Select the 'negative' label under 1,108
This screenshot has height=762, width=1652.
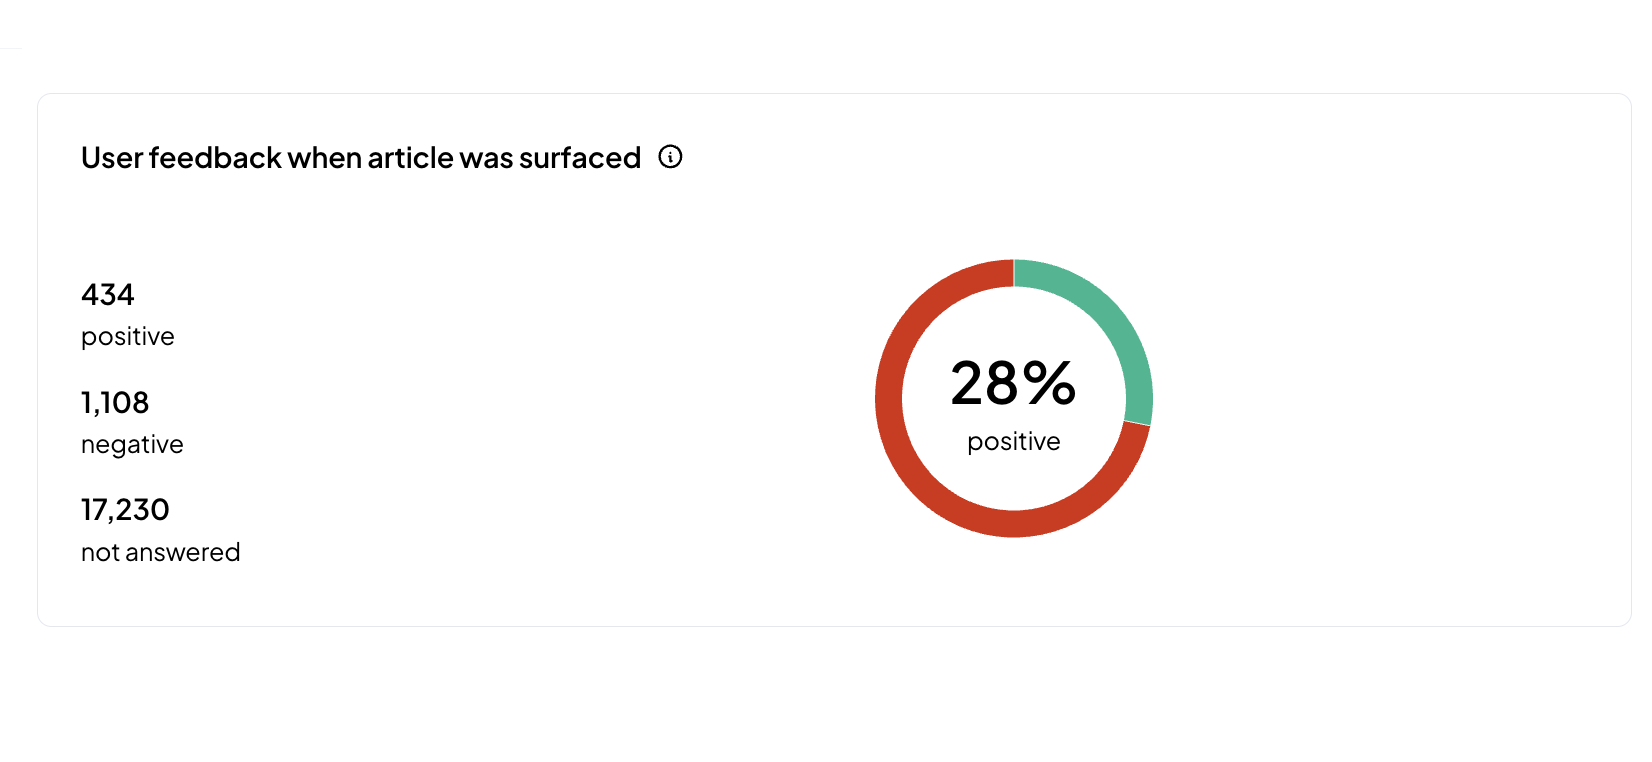click(x=132, y=445)
